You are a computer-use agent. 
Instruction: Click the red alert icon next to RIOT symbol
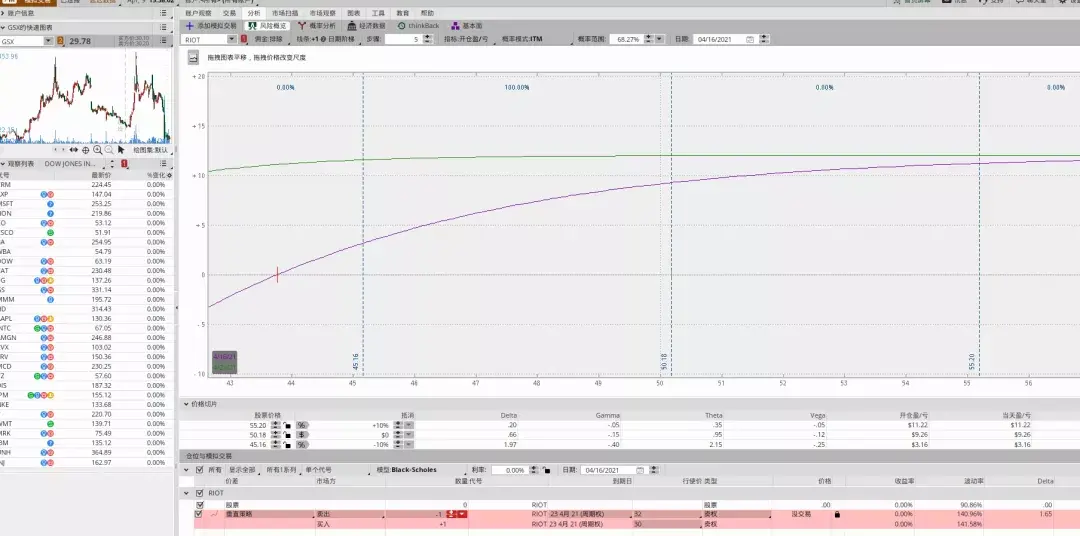(x=243, y=39)
